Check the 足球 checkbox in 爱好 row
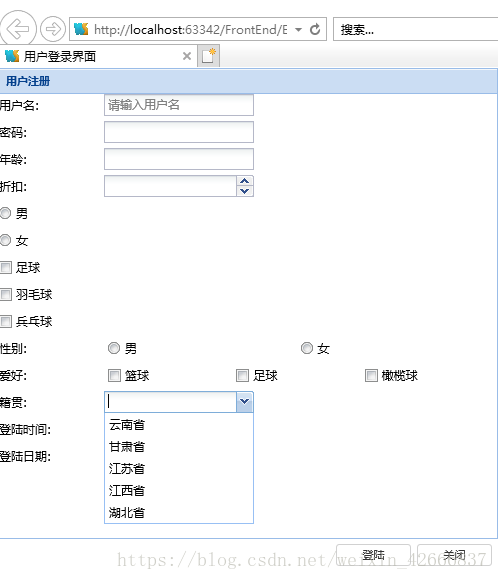The image size is (498, 580). point(242,375)
